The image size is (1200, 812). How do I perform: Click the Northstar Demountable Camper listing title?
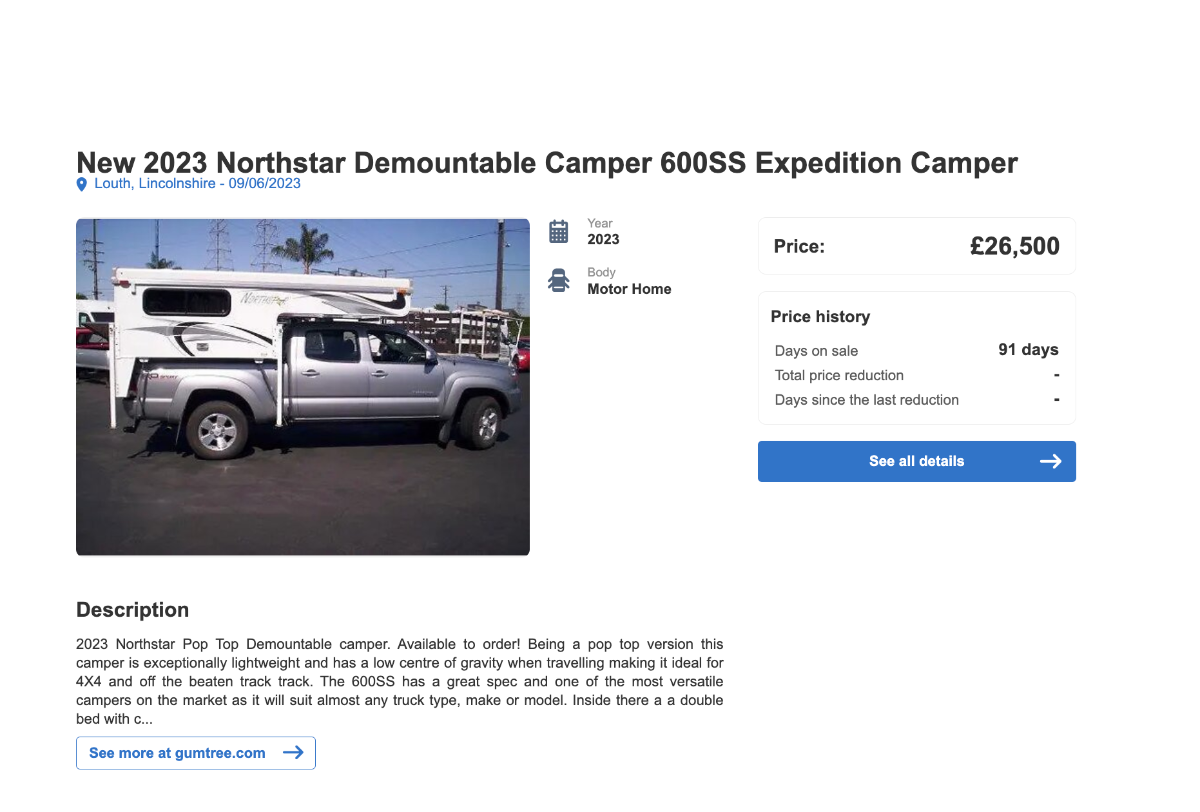(x=547, y=162)
